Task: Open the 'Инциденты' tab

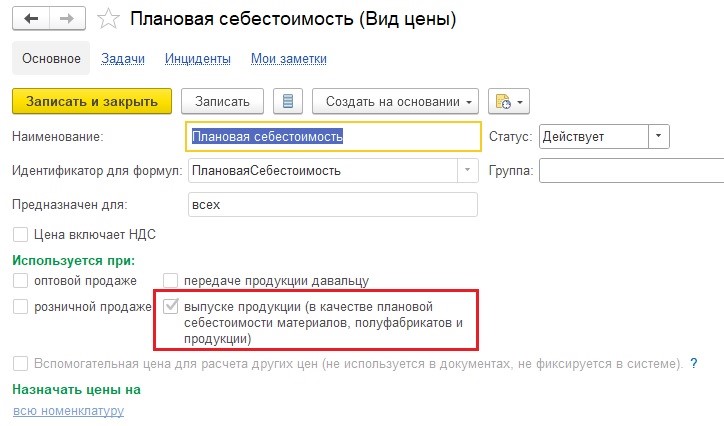Action: 198,59
